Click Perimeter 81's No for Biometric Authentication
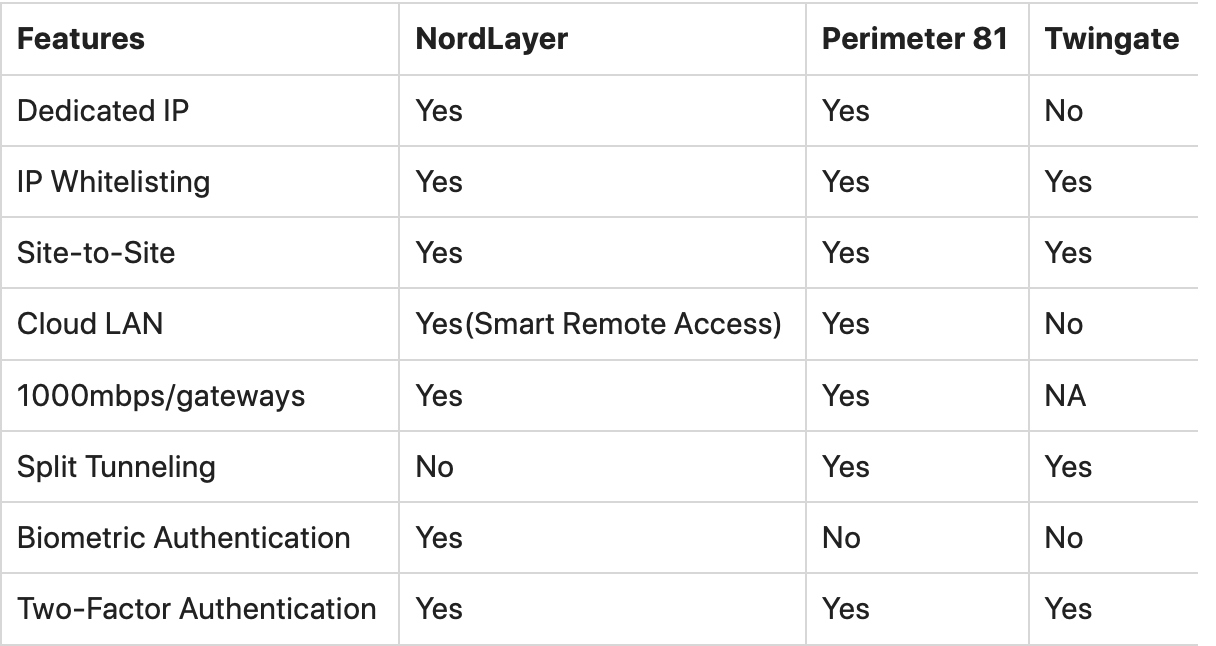The image size is (1216, 646). [x=841, y=537]
